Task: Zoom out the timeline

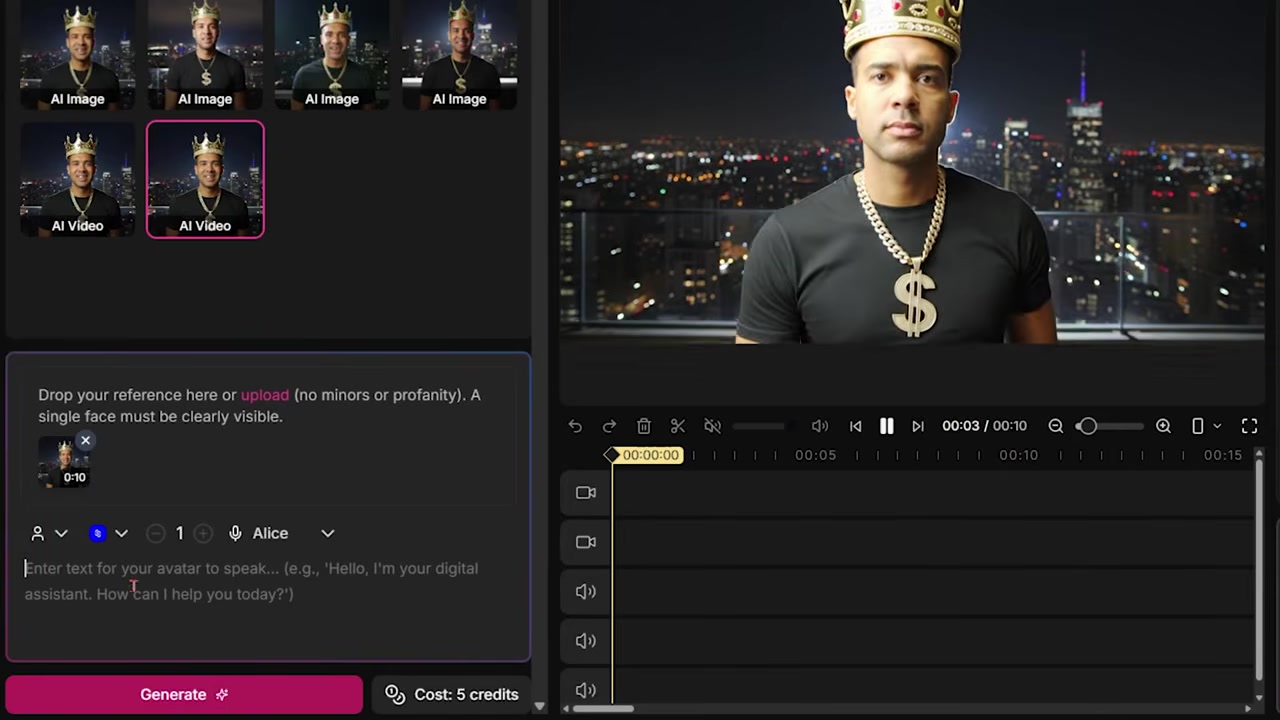Action: 1055,426
